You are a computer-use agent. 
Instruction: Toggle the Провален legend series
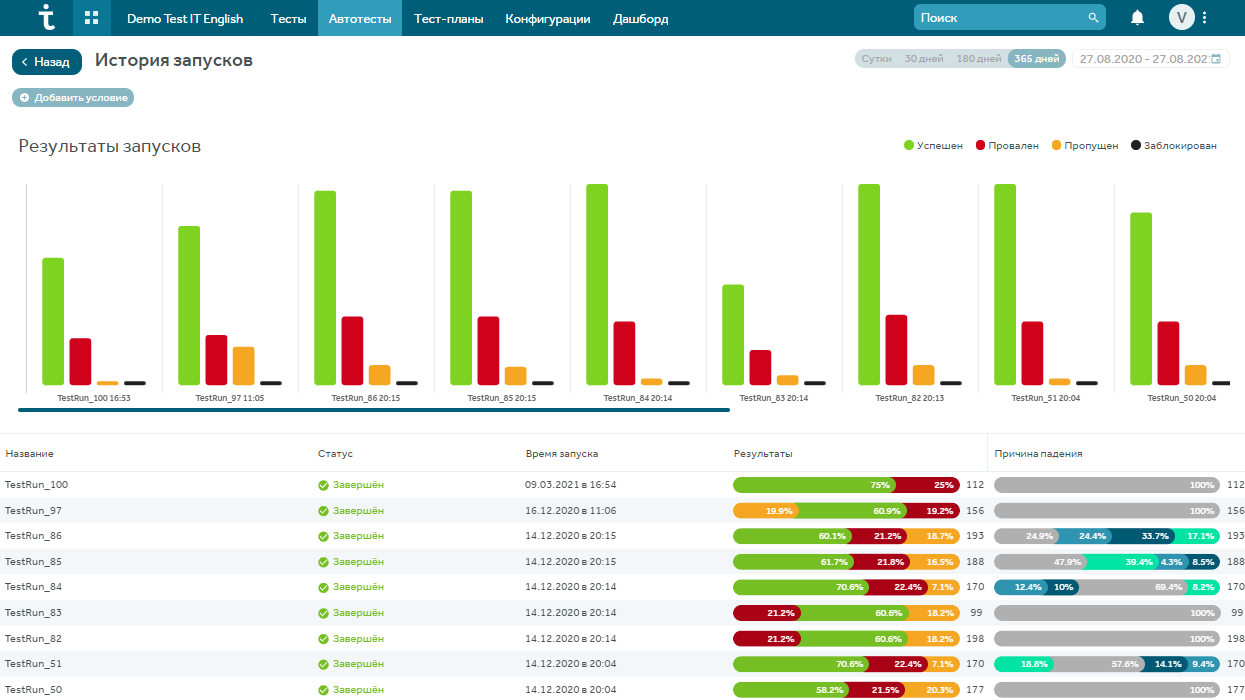coord(1006,146)
